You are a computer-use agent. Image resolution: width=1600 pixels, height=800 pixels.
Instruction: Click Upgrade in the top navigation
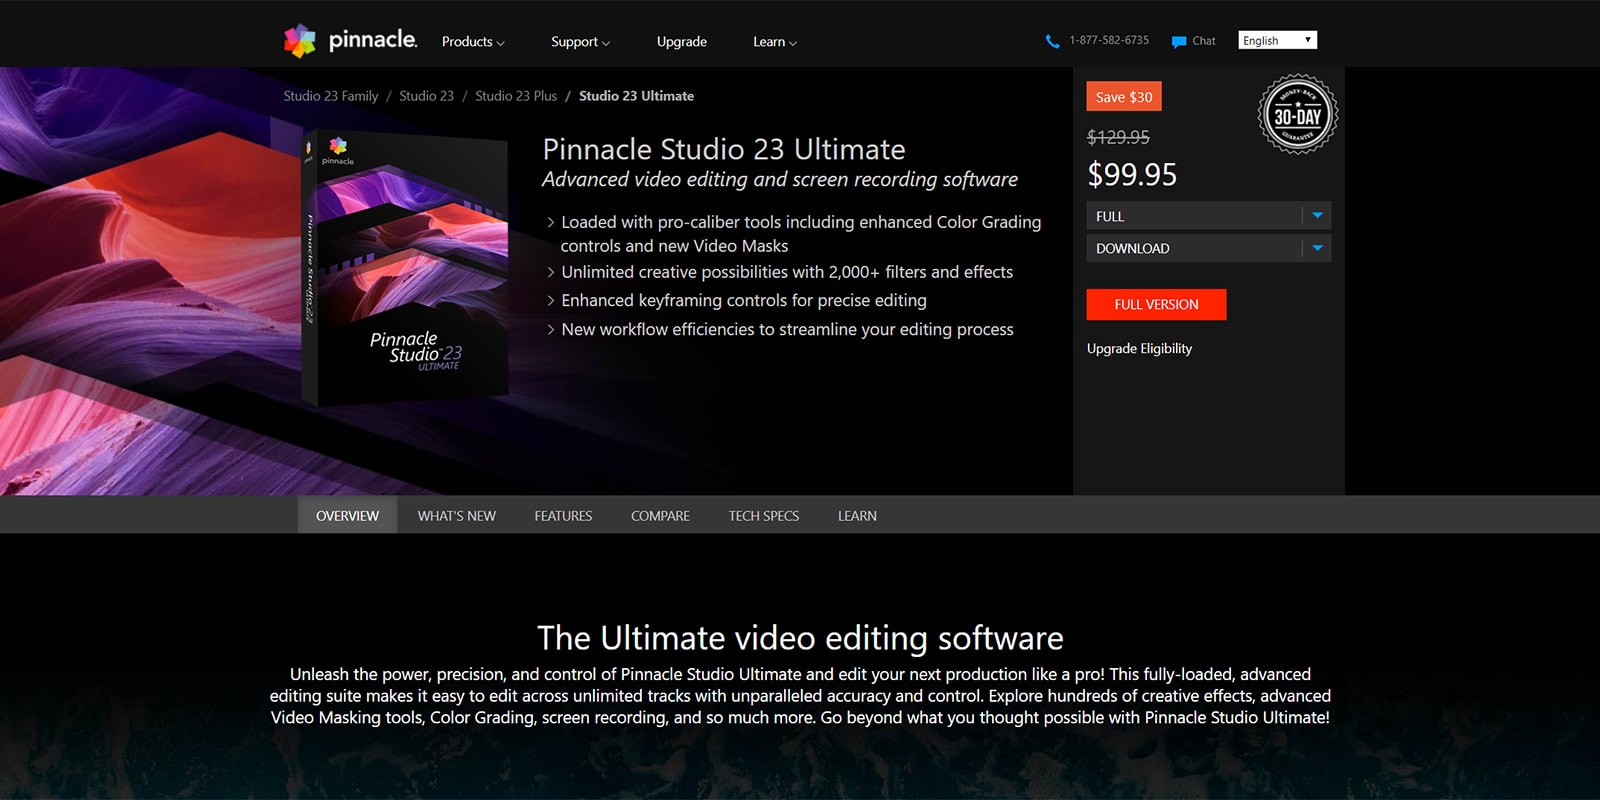click(x=682, y=41)
